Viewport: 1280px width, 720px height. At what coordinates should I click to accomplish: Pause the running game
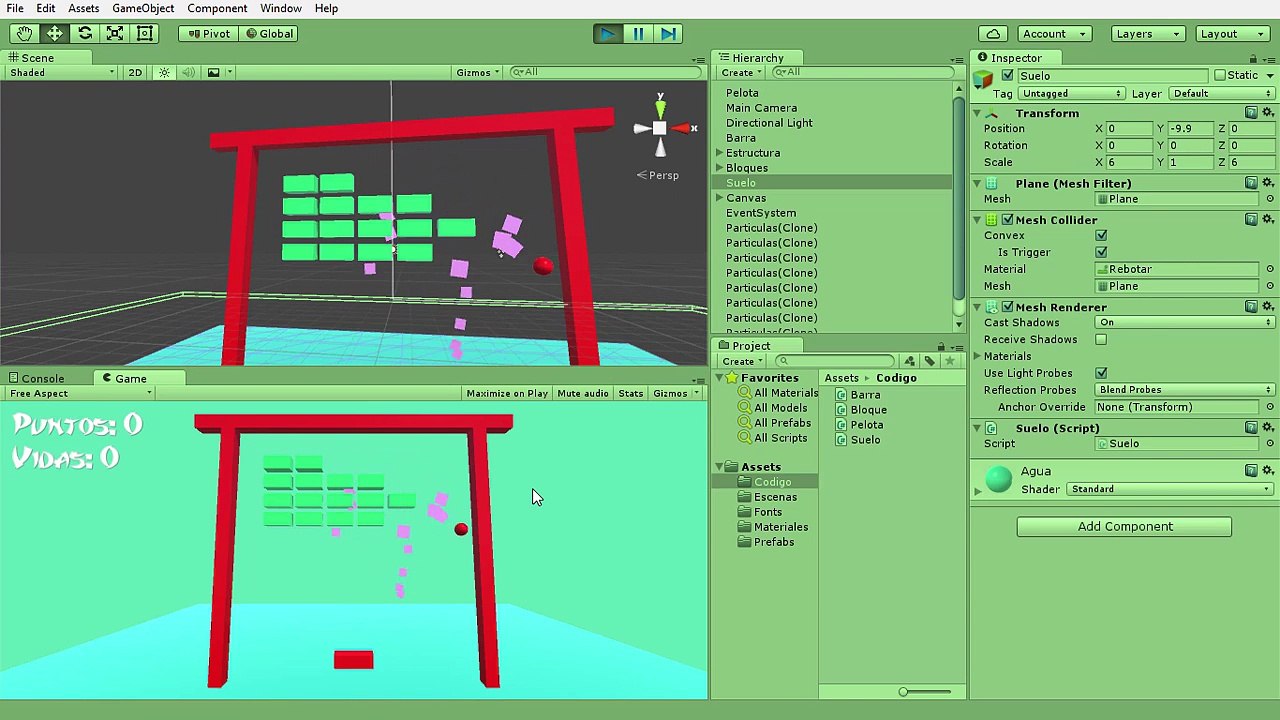coord(638,33)
